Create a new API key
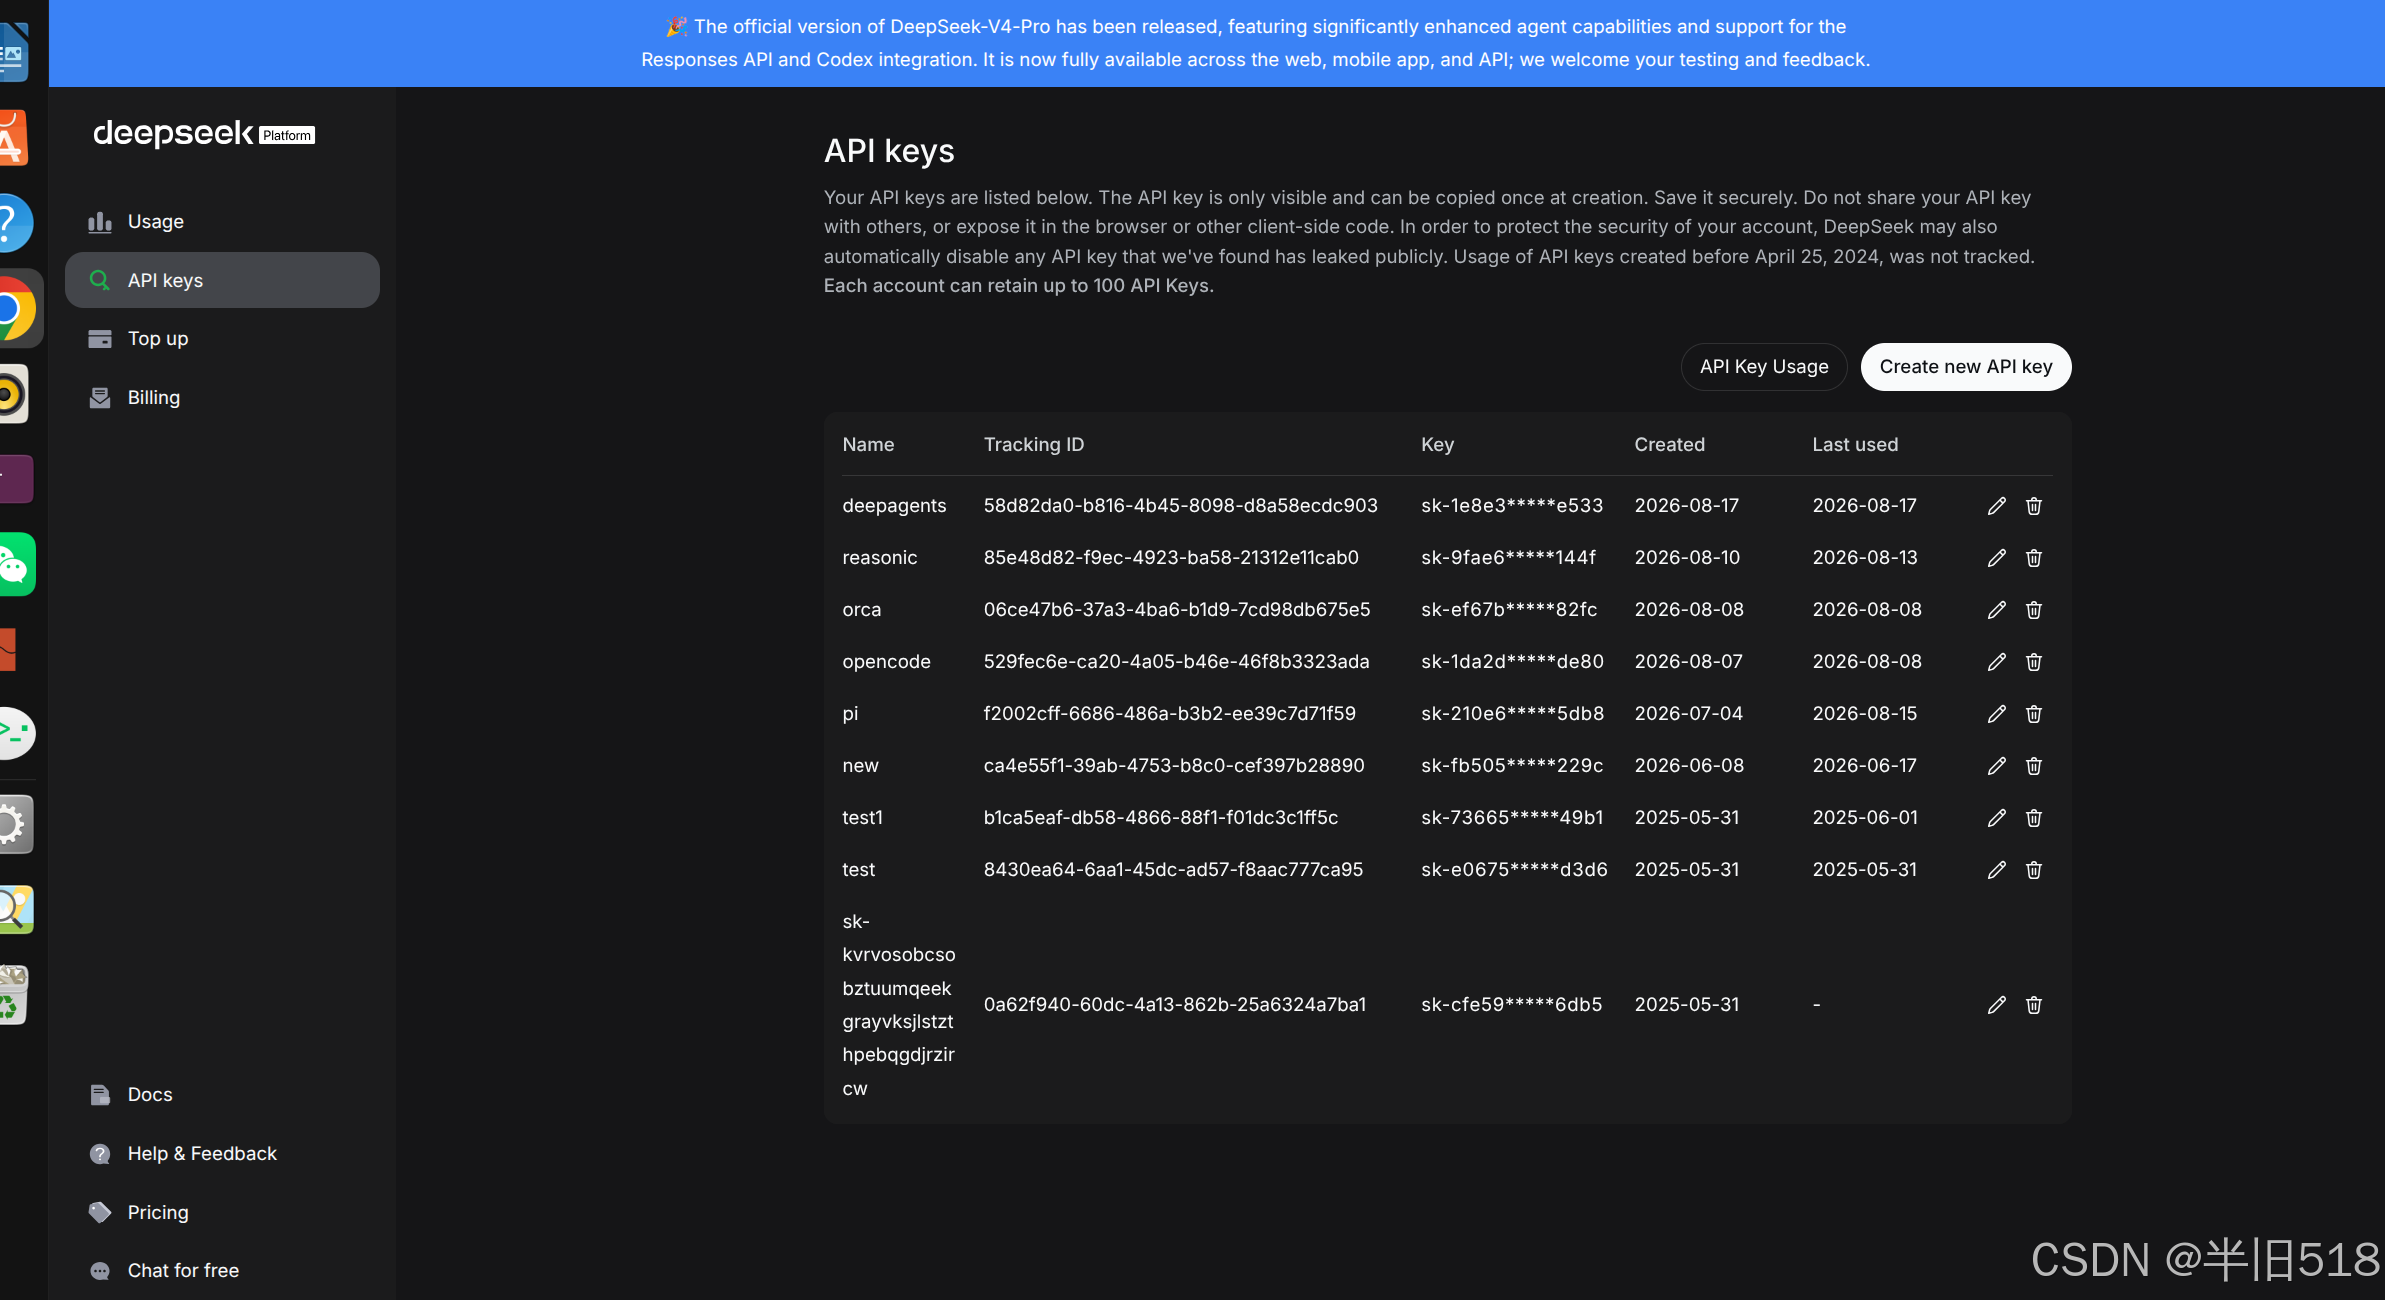 1966,367
